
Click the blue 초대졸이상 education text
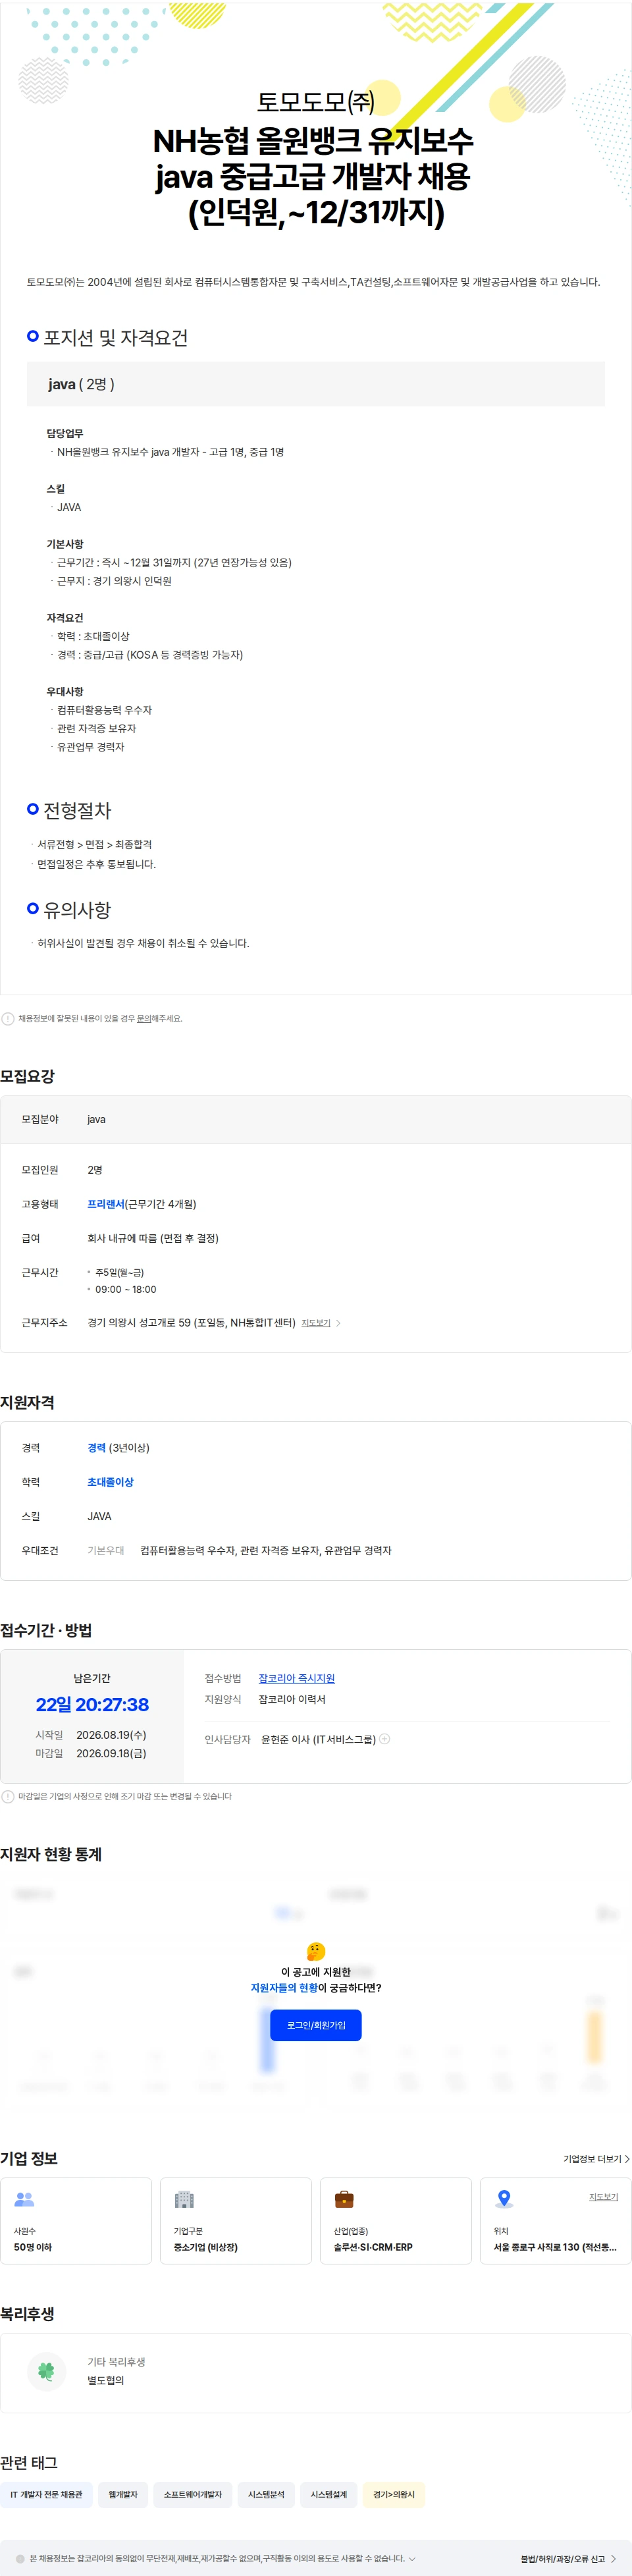(110, 1482)
